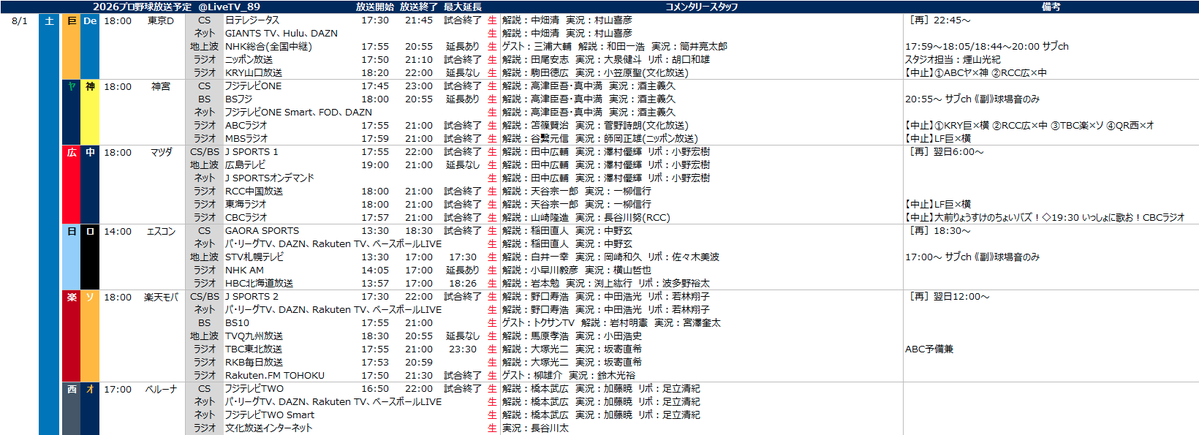Select the channel '広島テレビ'

pos(246,165)
